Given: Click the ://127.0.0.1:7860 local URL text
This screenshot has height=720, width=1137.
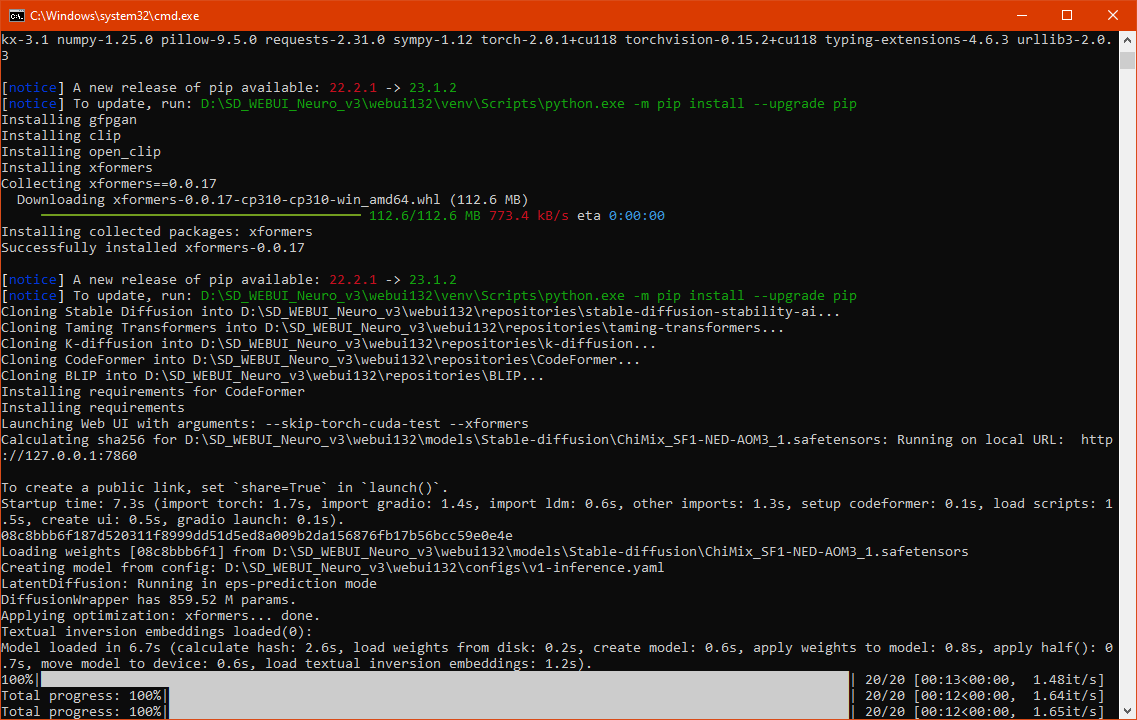Looking at the screenshot, I should coord(69,455).
